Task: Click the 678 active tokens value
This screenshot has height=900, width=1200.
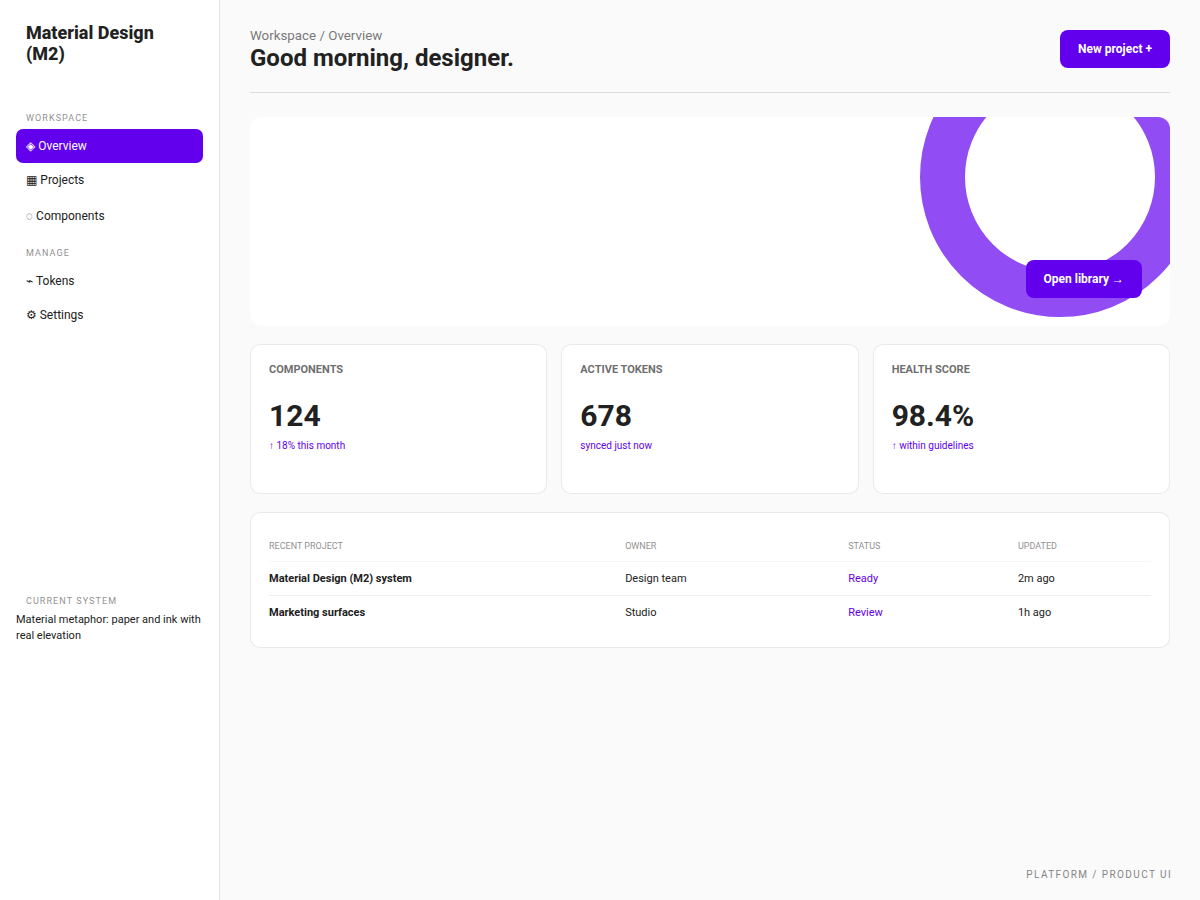Action: click(x=606, y=416)
